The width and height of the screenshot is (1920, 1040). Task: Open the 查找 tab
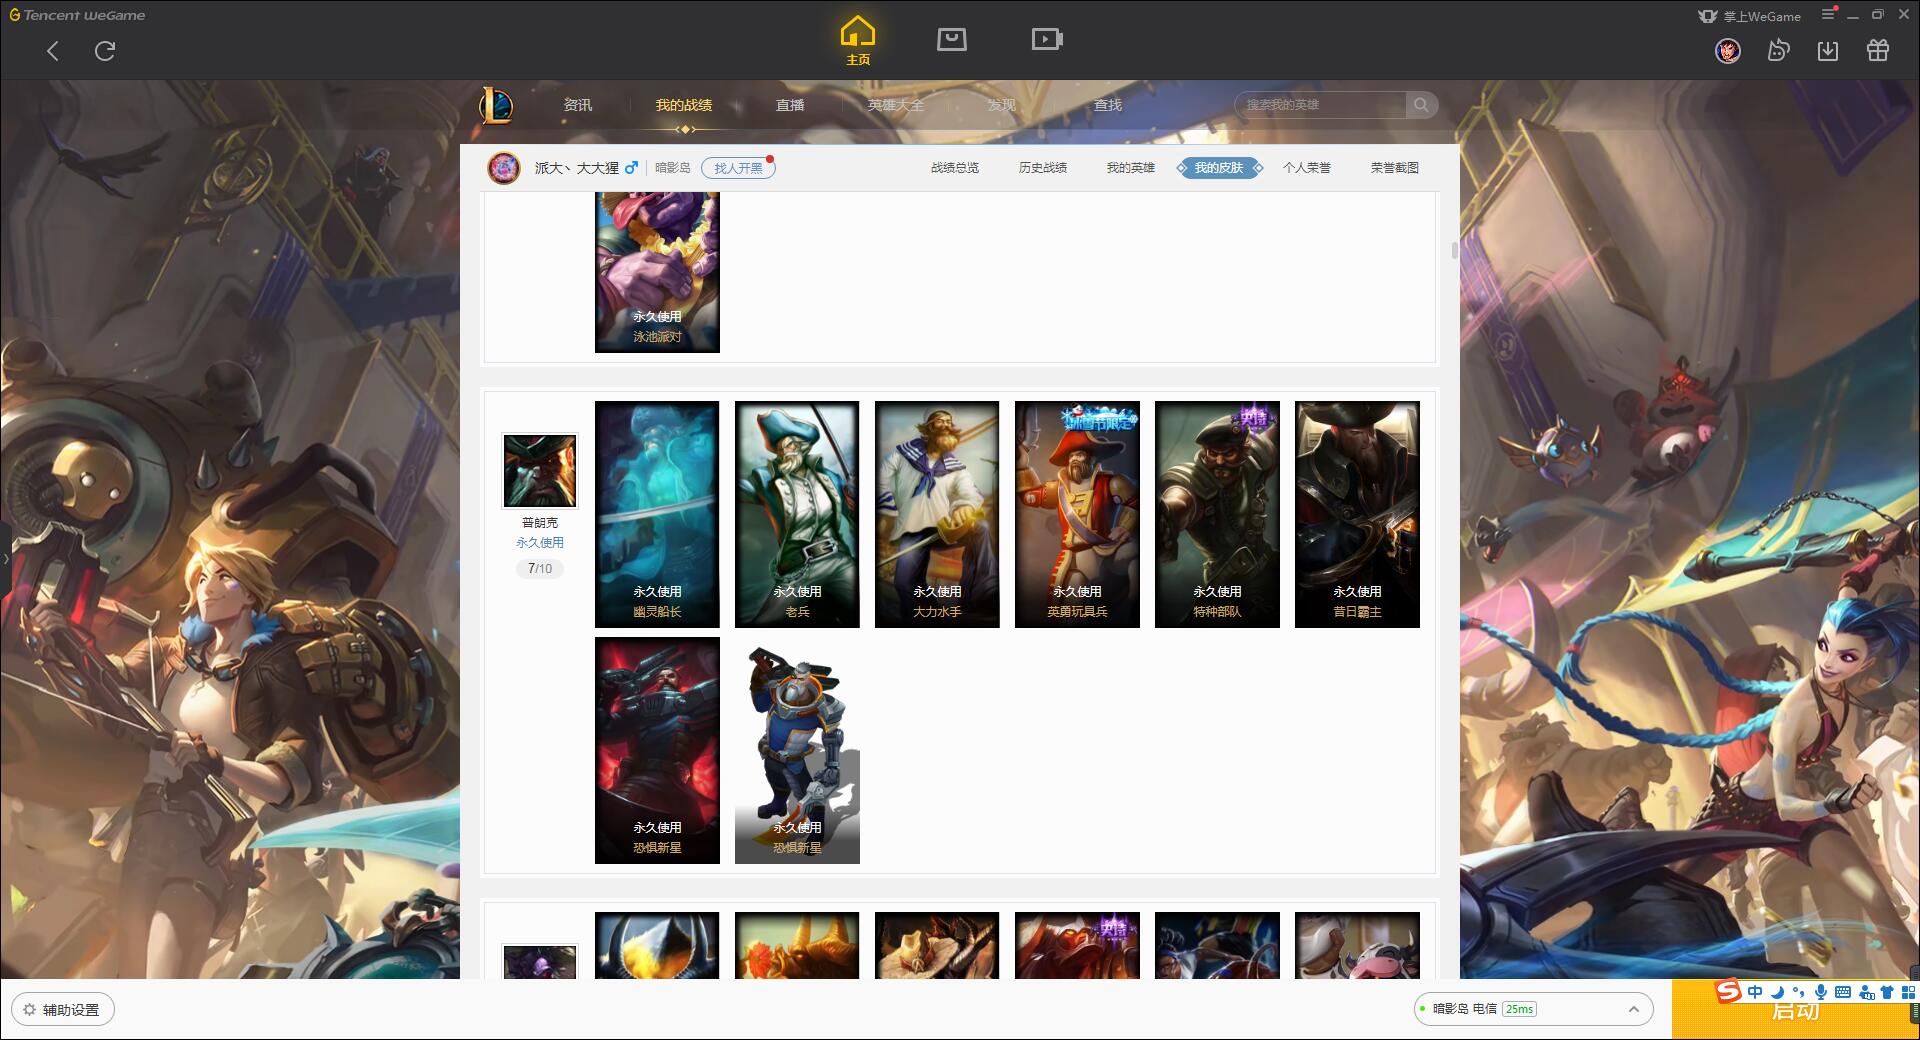pyautogui.click(x=1107, y=105)
